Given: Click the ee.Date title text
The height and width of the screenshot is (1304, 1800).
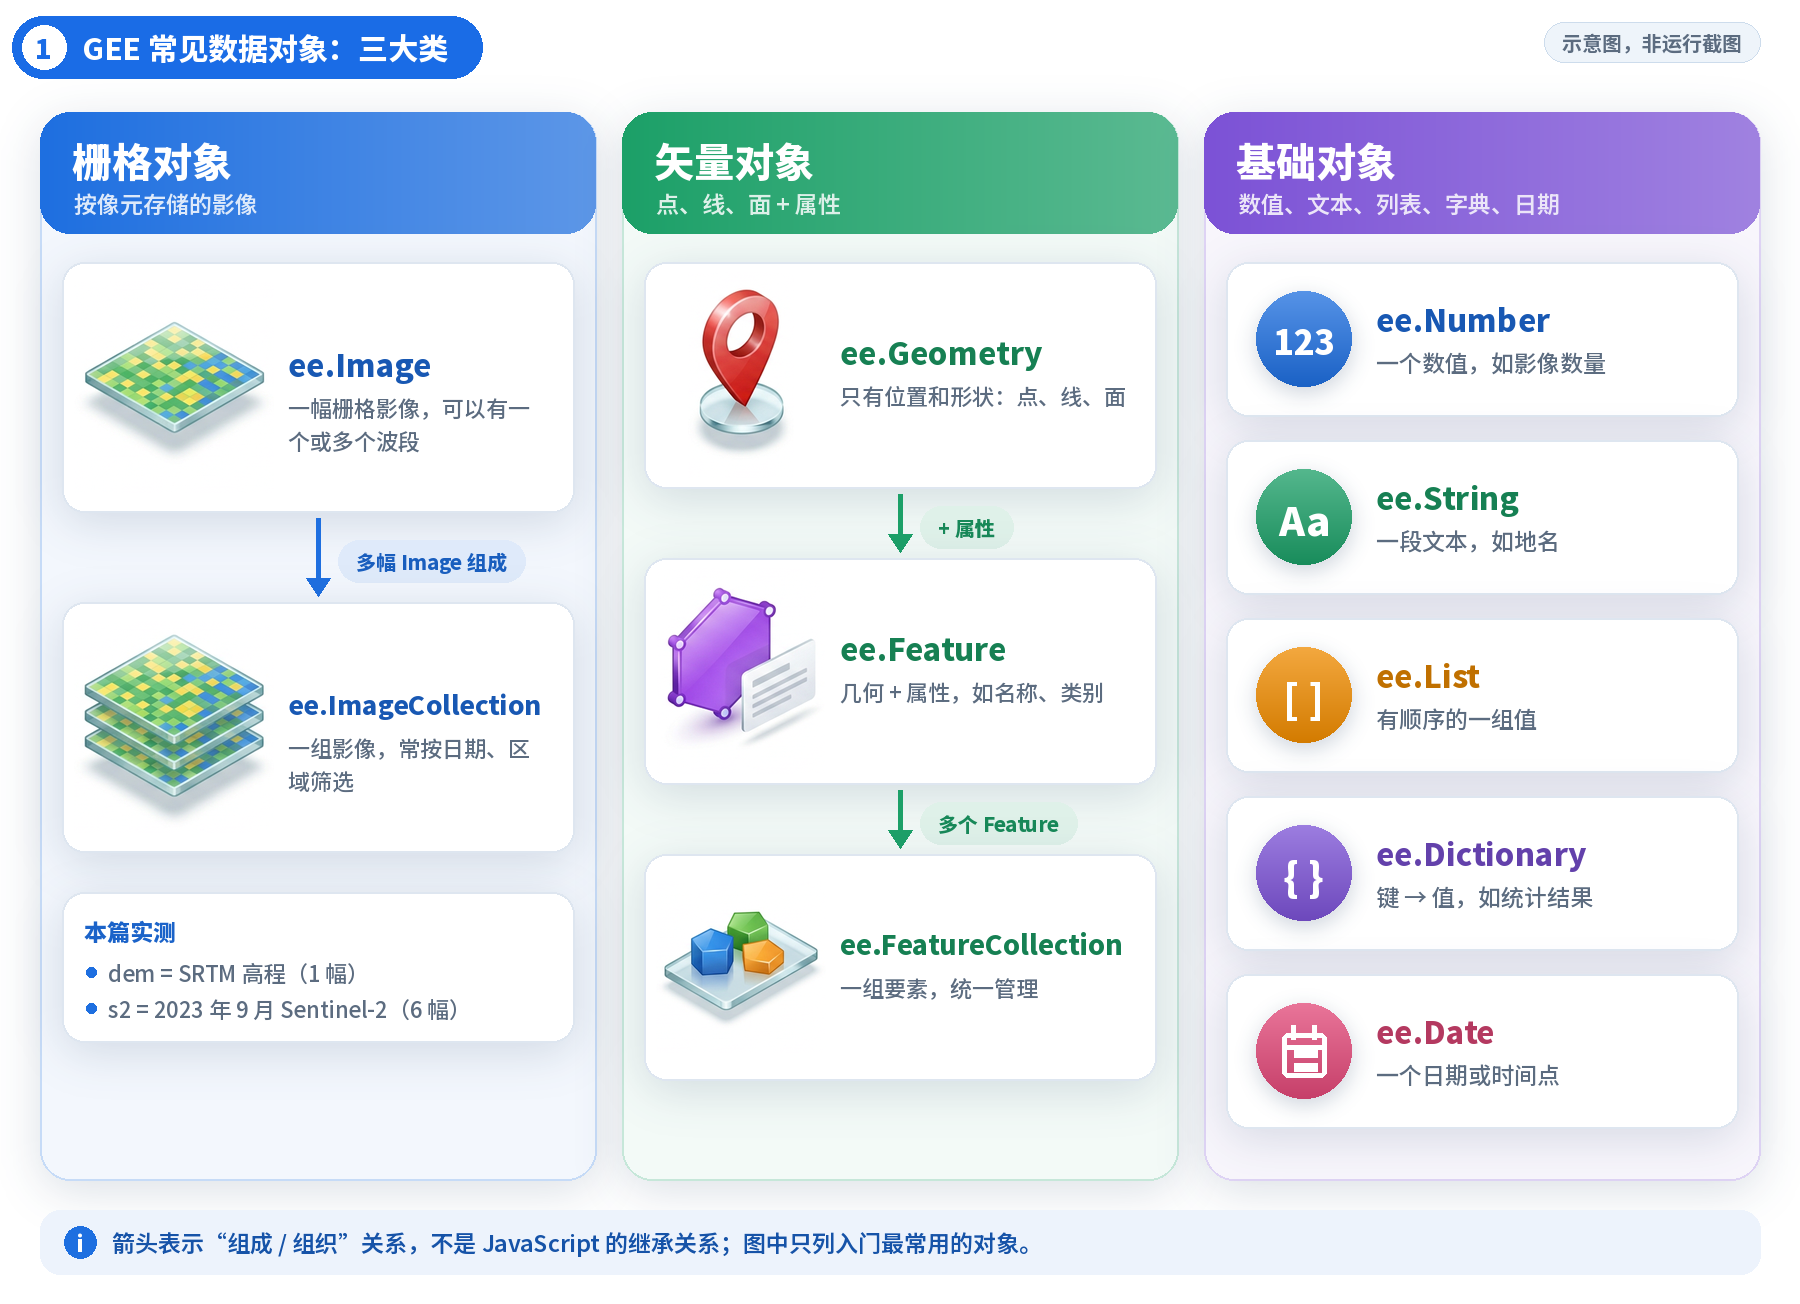Looking at the screenshot, I should [x=1435, y=1033].
